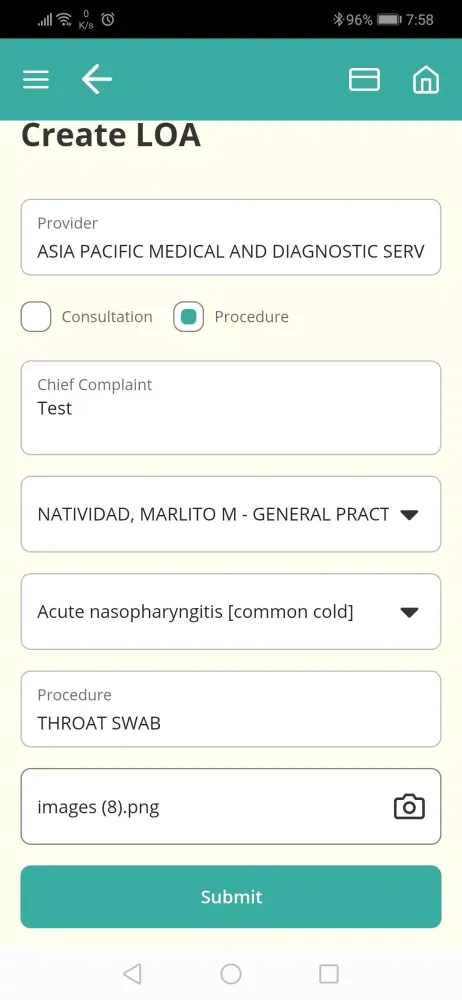Uncheck the Procedure checkbox
This screenshot has height=1000, width=462.
(188, 317)
